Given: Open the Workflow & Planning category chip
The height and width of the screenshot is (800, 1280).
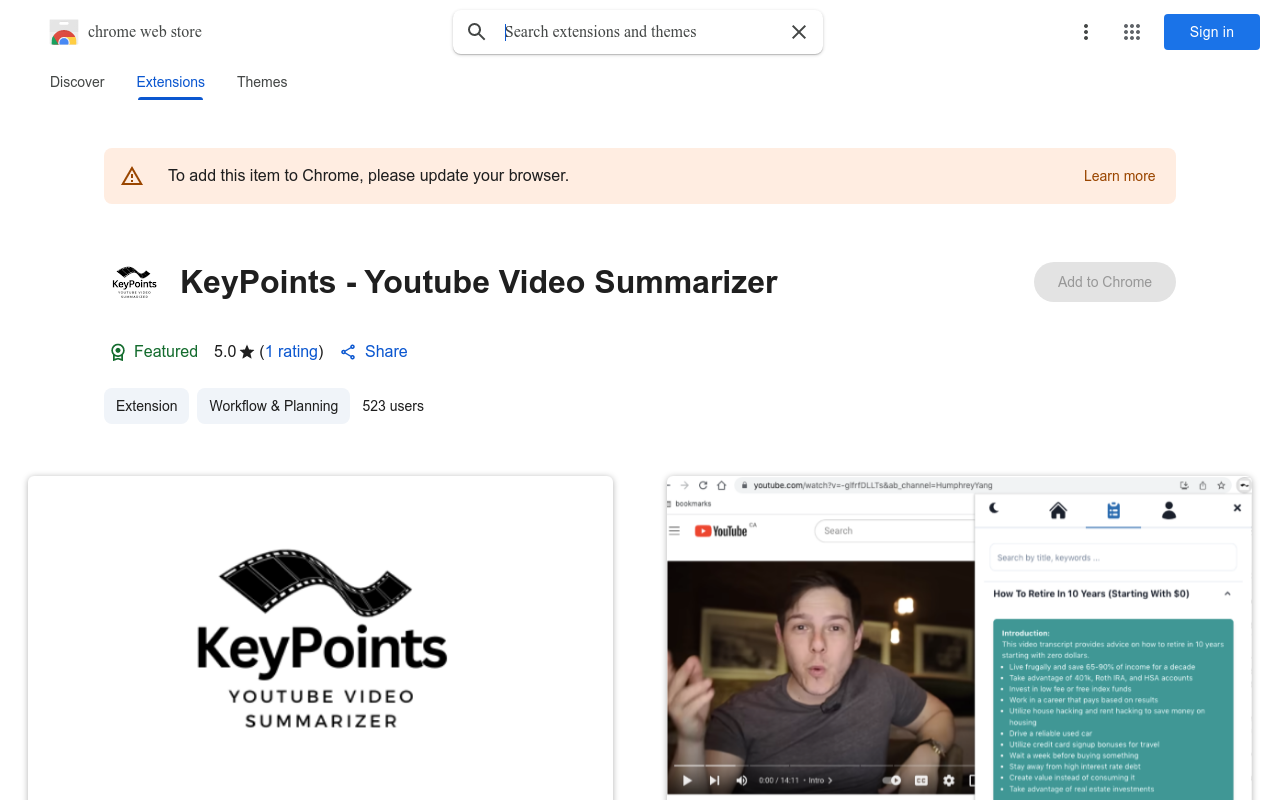Looking at the screenshot, I should (274, 406).
